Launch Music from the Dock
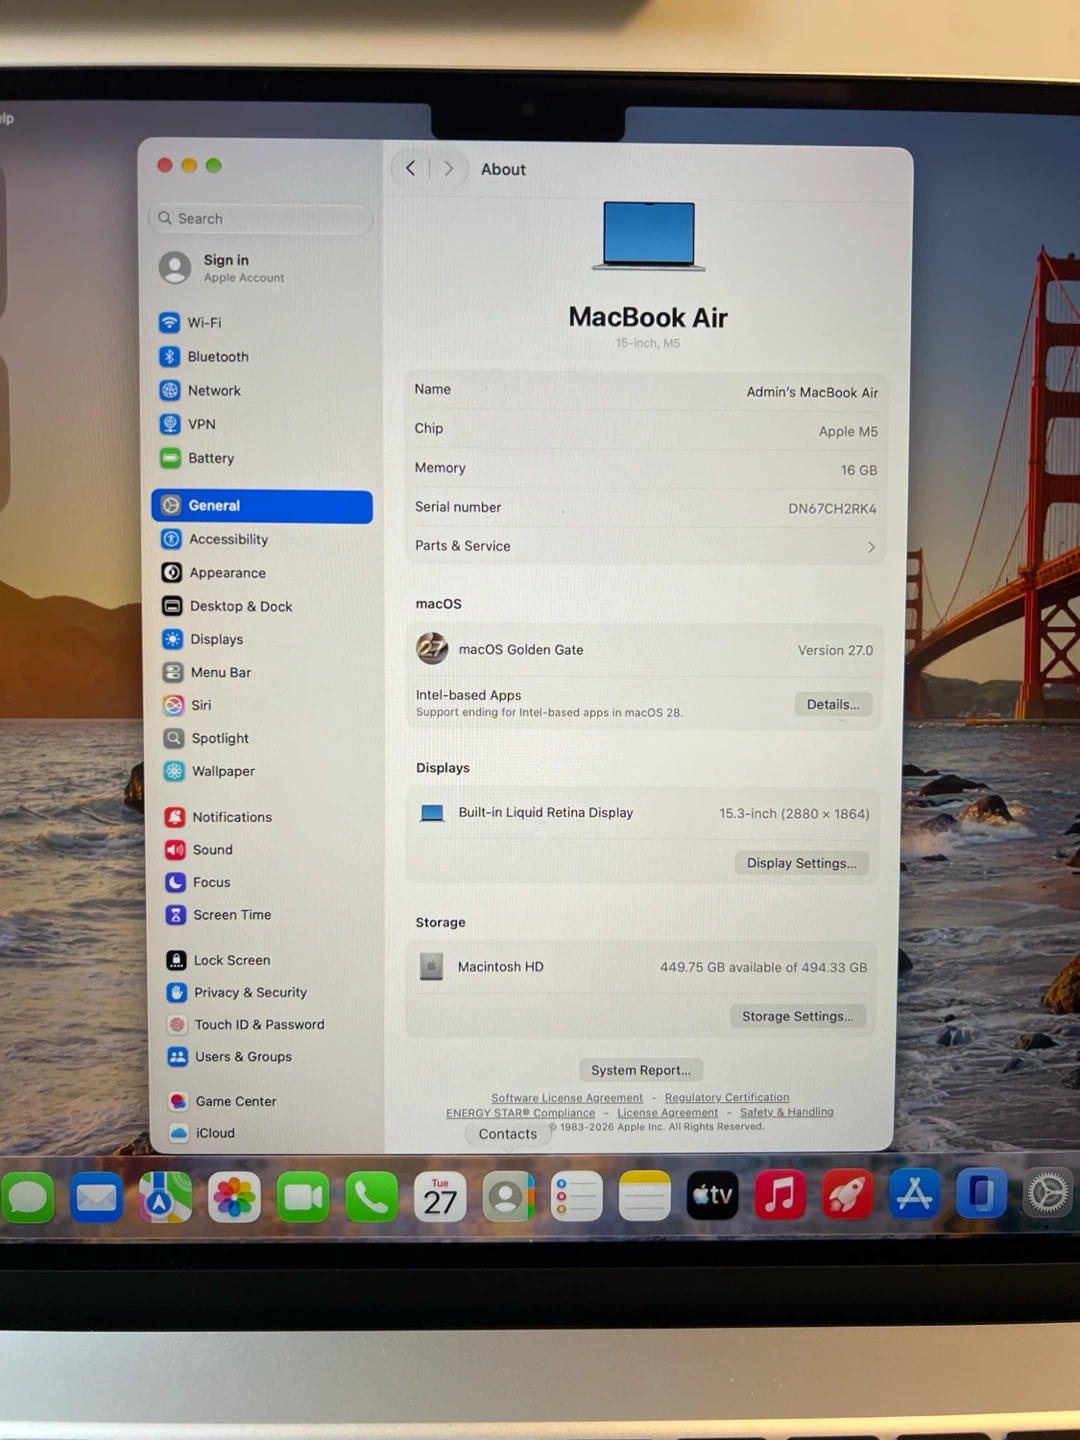Screen dimensions: 1080x1440 click(x=780, y=1194)
